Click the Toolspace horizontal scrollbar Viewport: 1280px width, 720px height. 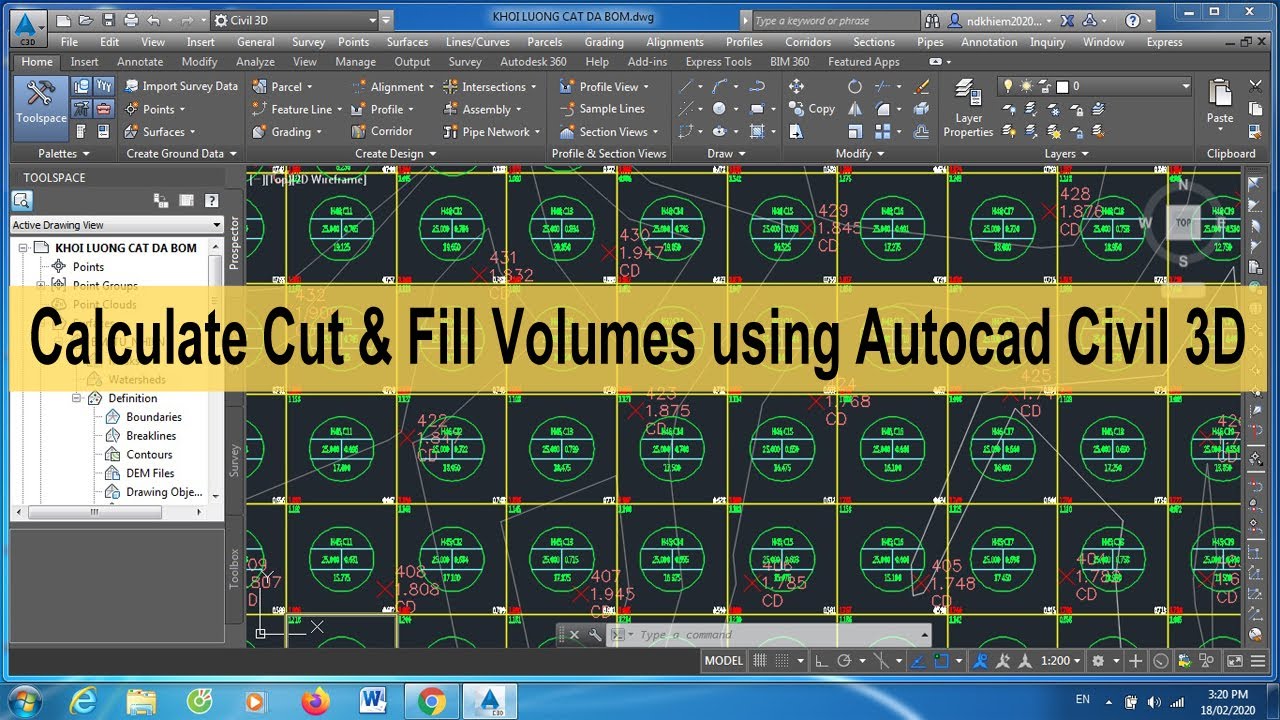109,513
